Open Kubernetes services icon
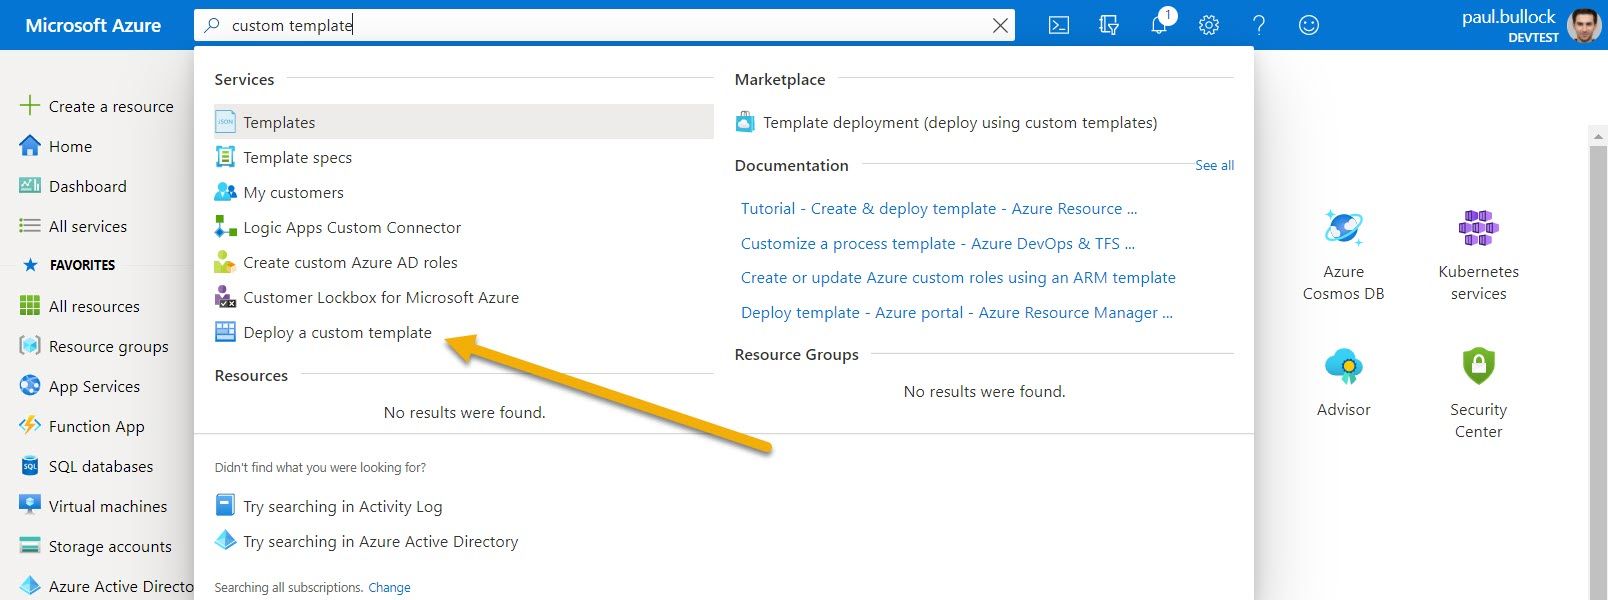 (1478, 230)
